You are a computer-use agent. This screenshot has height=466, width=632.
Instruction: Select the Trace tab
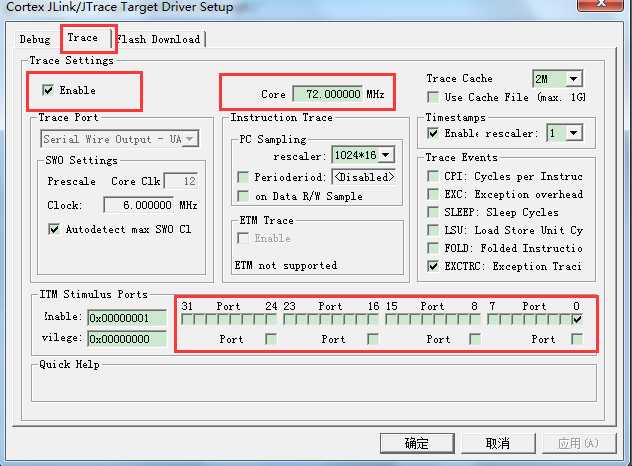[x=83, y=37]
